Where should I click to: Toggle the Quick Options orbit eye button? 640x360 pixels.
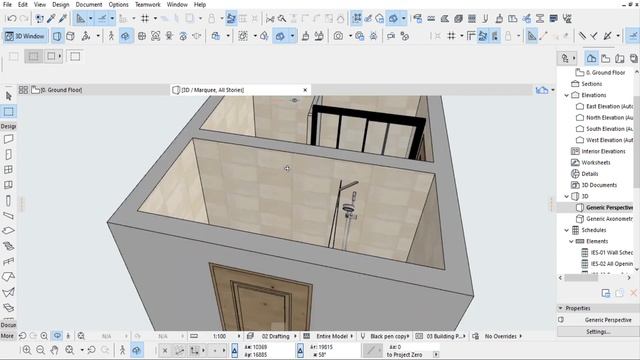(x=57, y=336)
